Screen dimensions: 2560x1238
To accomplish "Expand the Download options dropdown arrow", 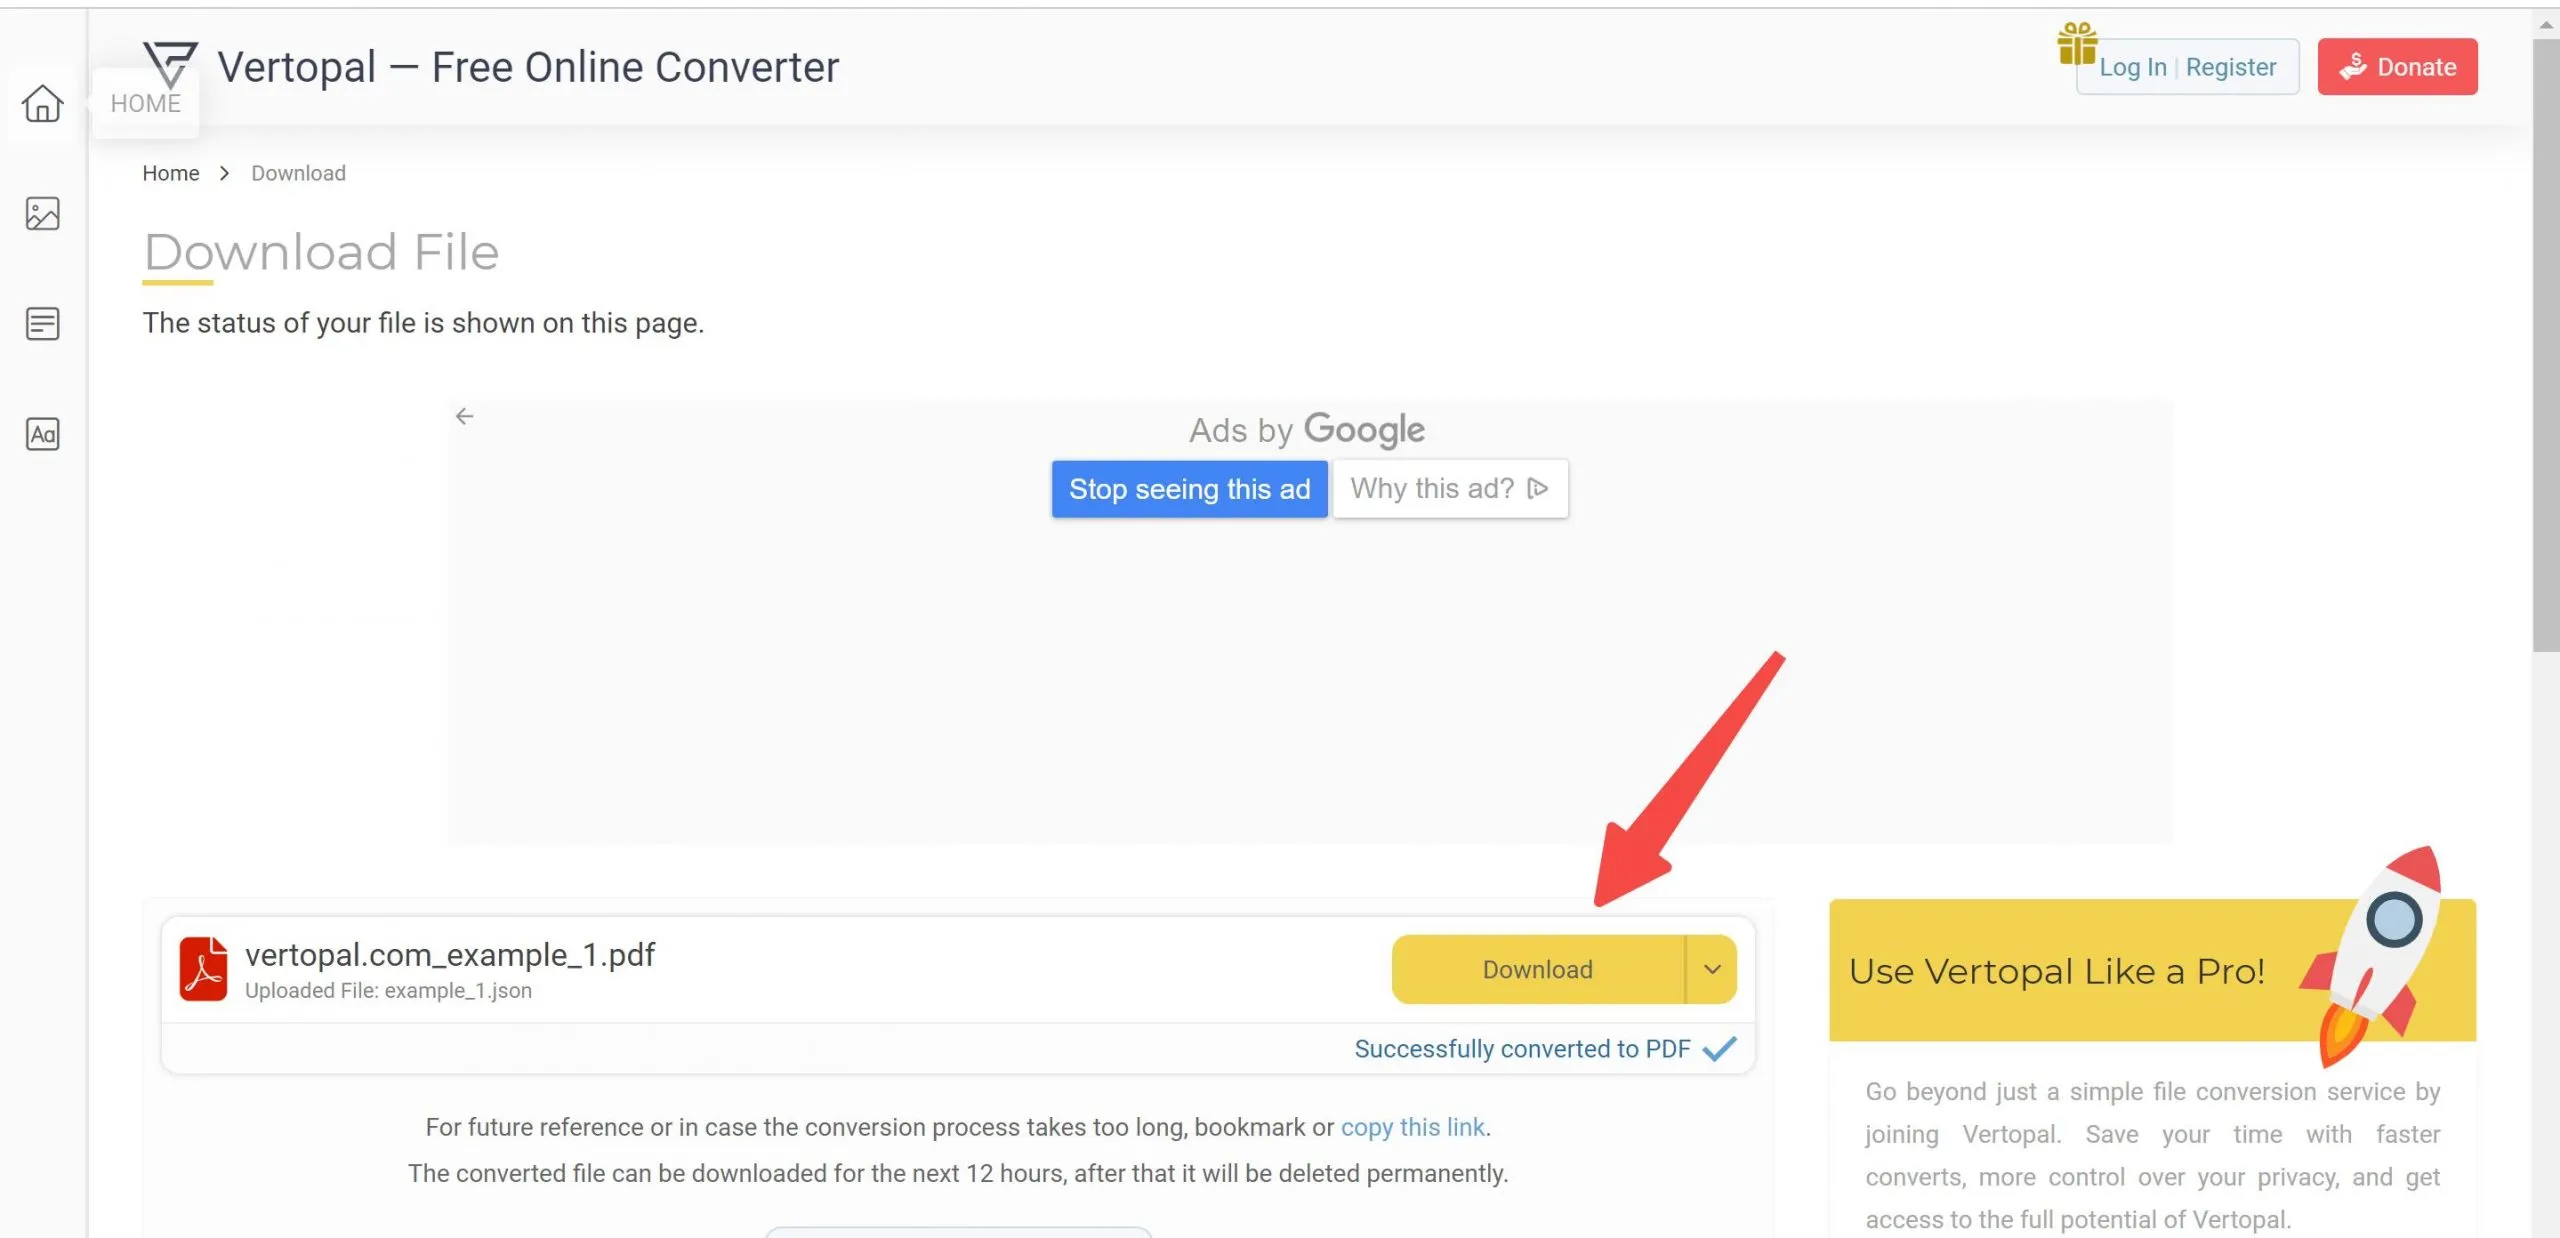I will coord(1712,969).
